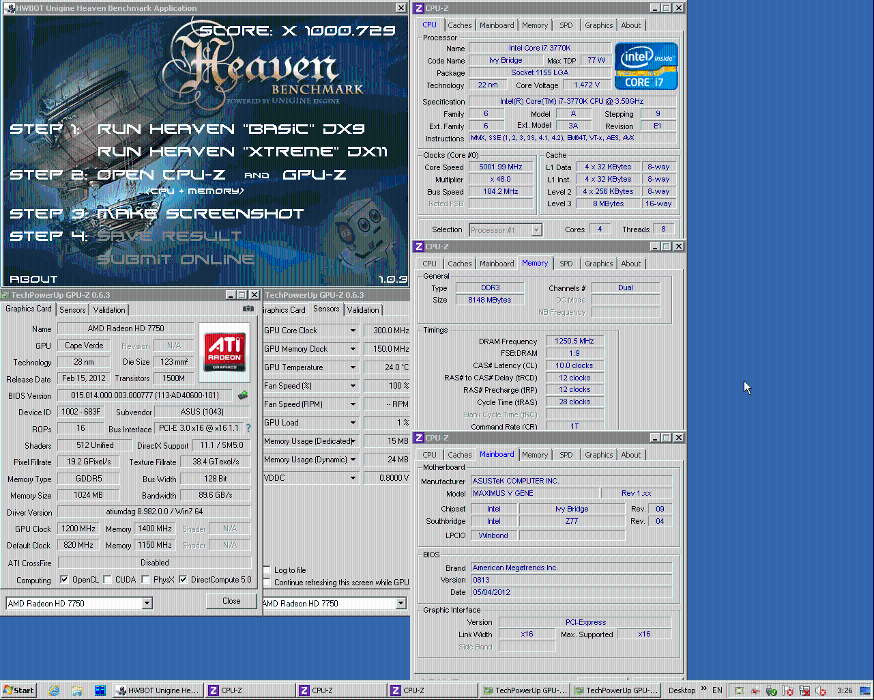
Task: Click MAKE SCREENSHOT in HWBOT app
Action: [201, 214]
